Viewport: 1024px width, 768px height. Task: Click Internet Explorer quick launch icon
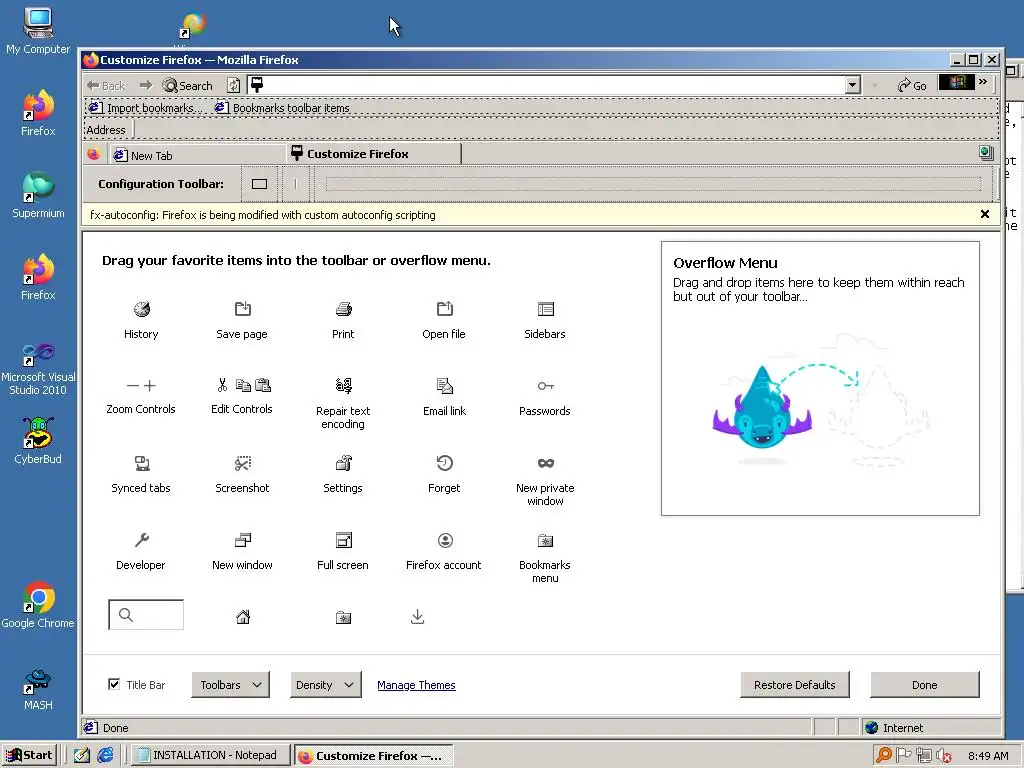click(105, 755)
